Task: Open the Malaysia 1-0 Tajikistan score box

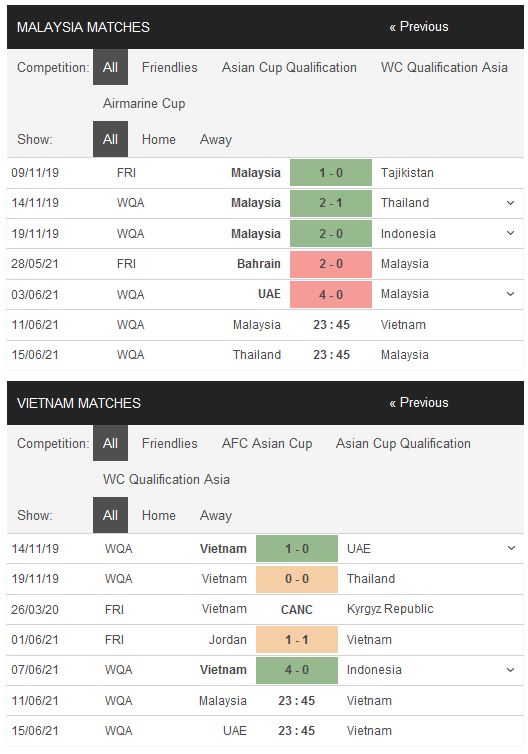Action: pos(331,173)
